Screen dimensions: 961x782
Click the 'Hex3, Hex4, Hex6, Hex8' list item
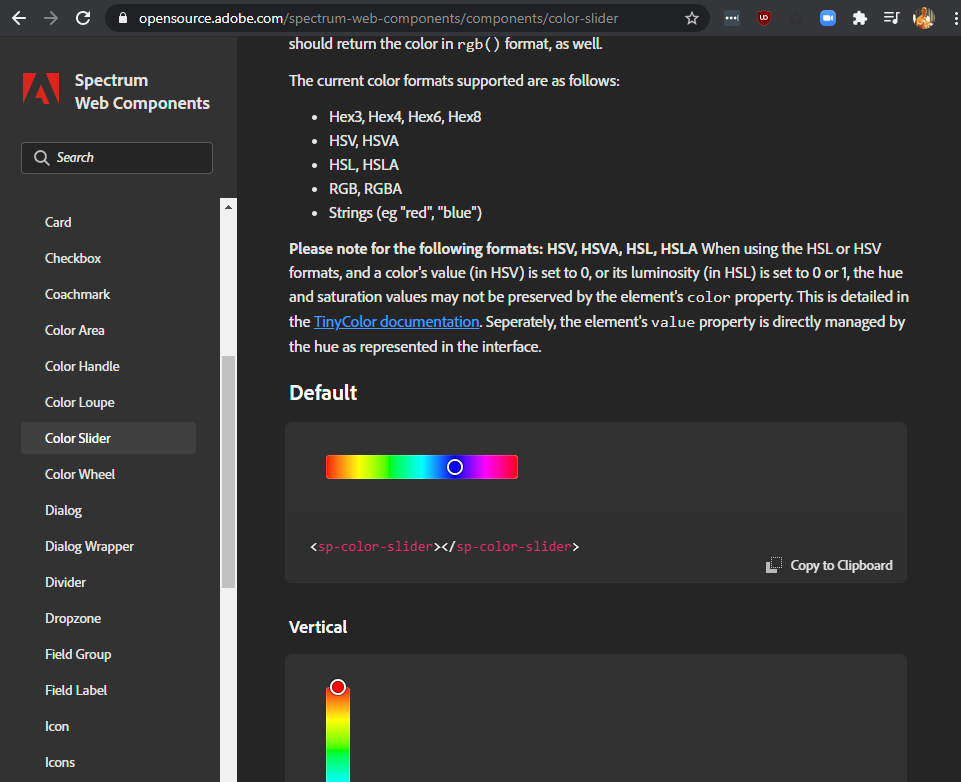405,117
